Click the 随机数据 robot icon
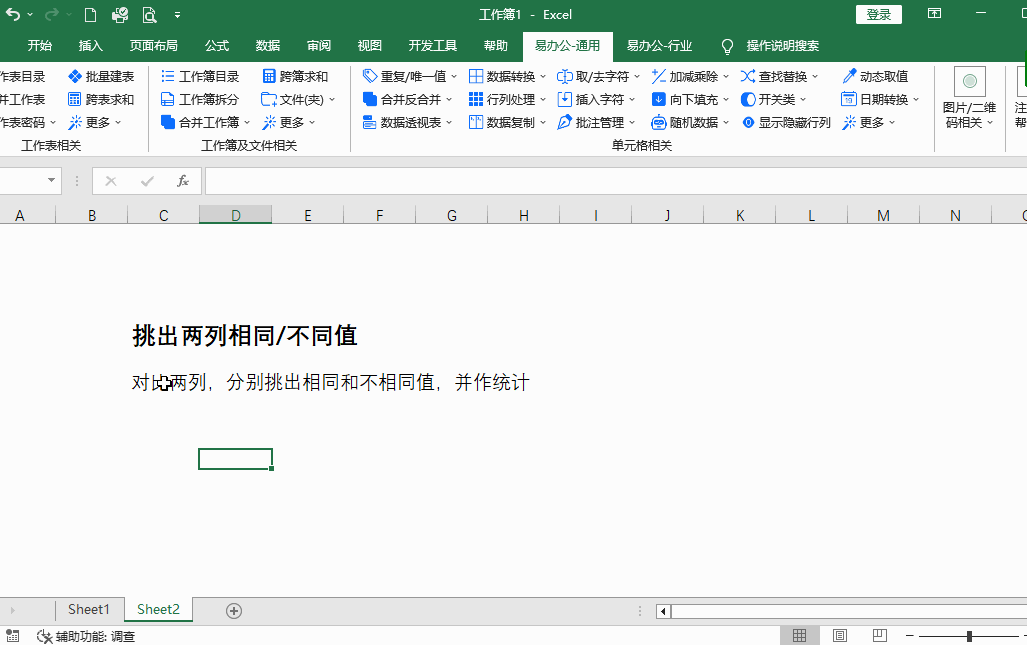1027x645 pixels. tap(658, 122)
